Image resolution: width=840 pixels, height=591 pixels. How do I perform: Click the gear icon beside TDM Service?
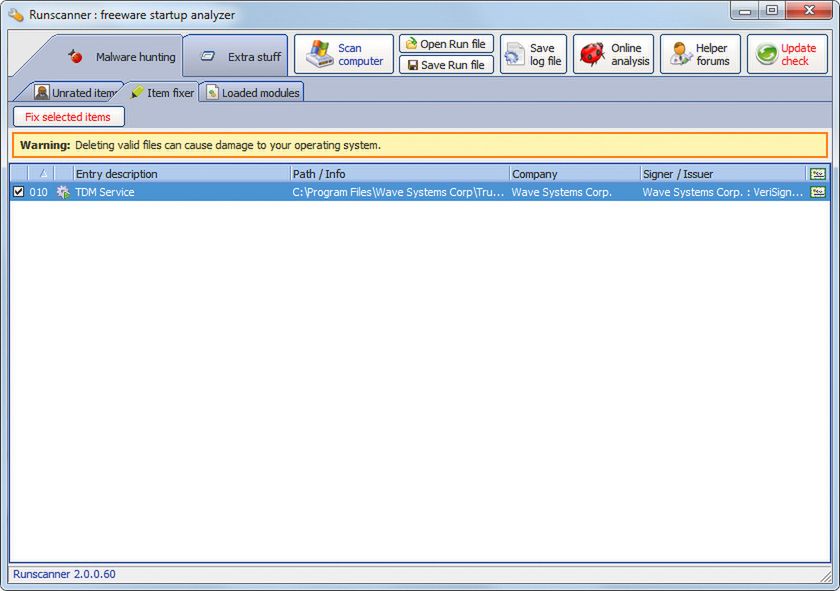[63, 192]
